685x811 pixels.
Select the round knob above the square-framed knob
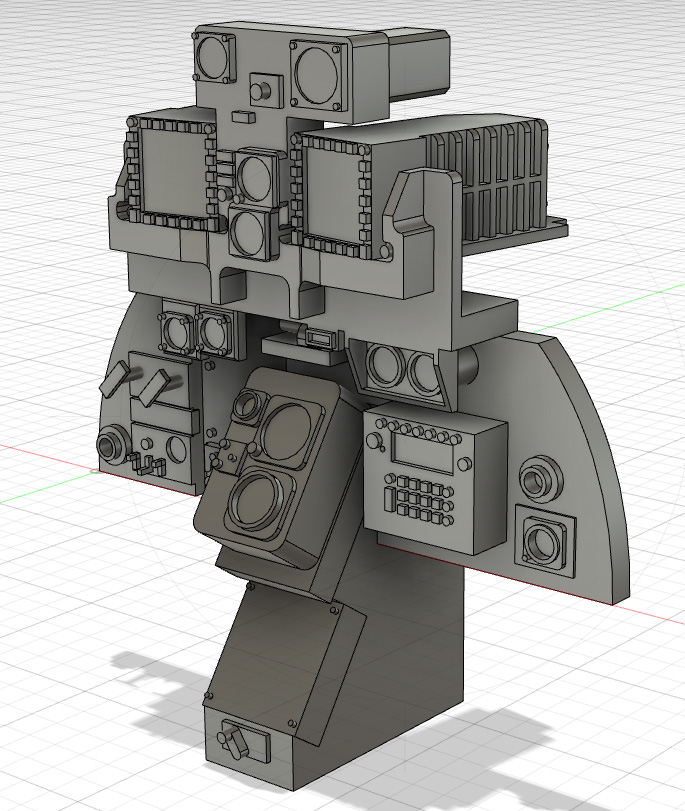point(539,478)
